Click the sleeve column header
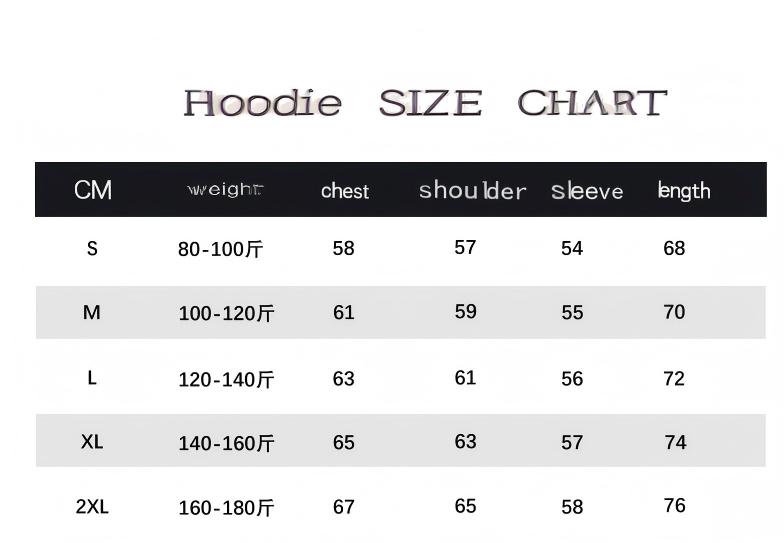 pyautogui.click(x=587, y=191)
